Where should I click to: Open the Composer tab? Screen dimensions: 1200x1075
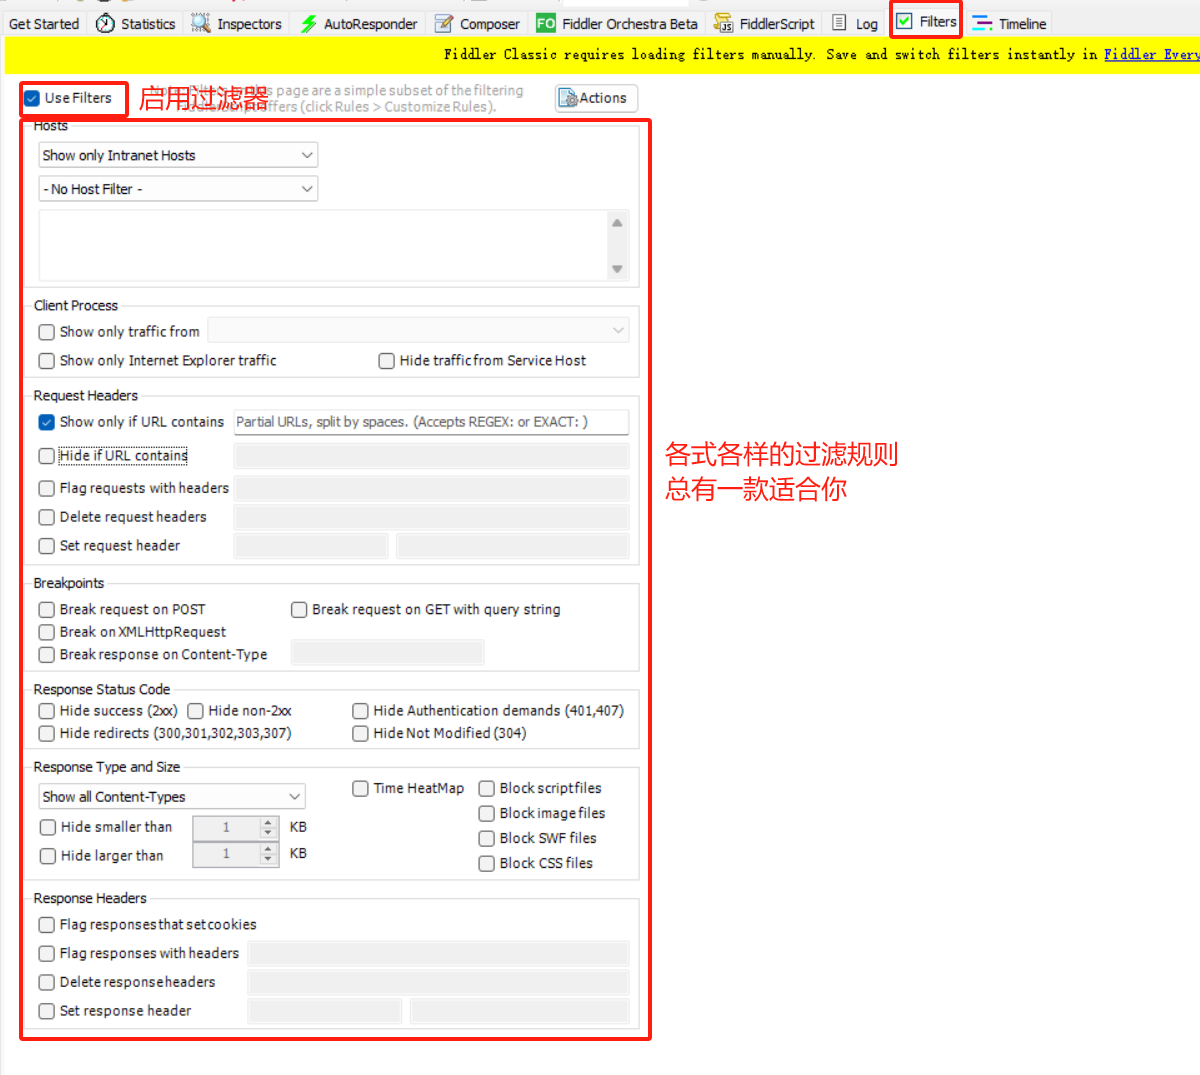pos(477,23)
